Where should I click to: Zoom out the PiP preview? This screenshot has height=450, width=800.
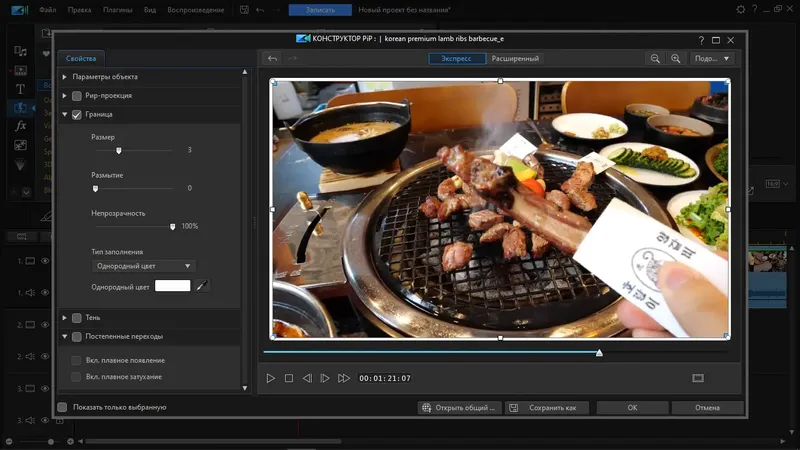(x=655, y=59)
